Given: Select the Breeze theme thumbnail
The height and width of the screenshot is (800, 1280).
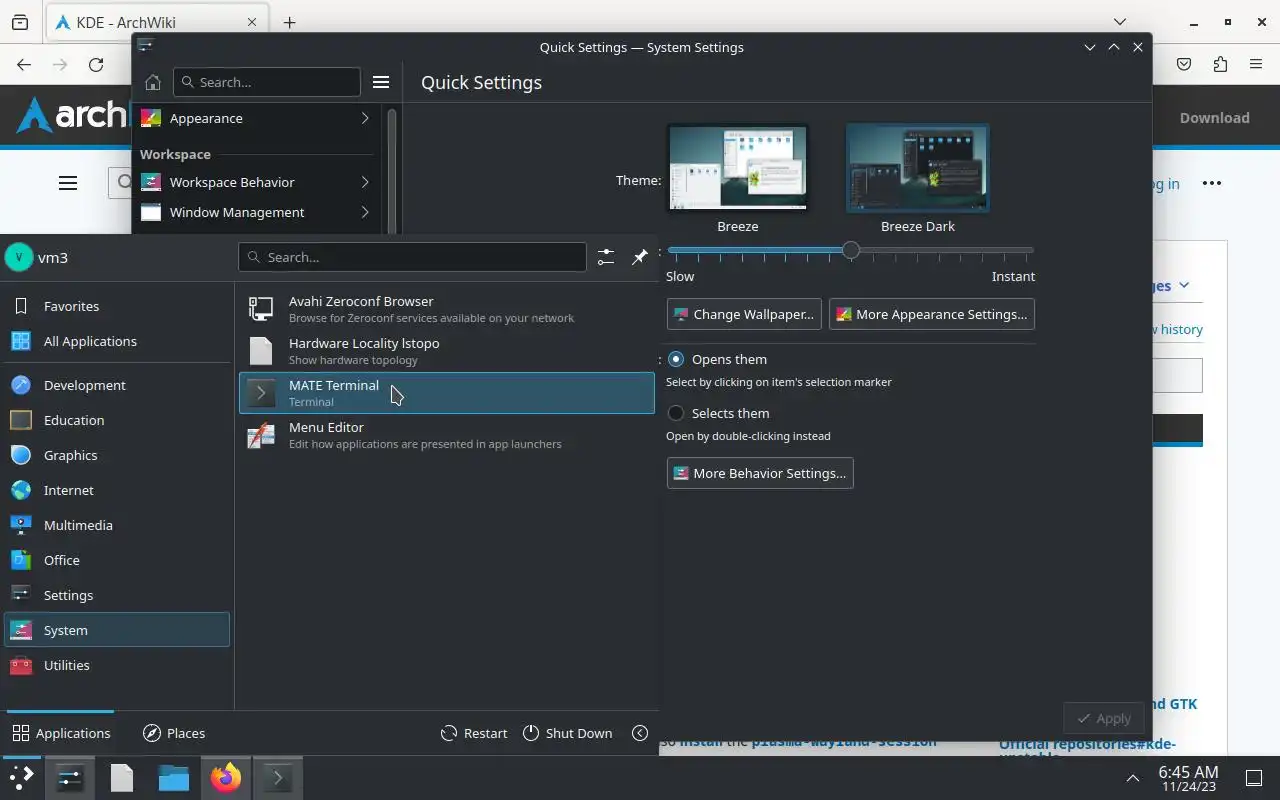Looking at the screenshot, I should [x=738, y=168].
